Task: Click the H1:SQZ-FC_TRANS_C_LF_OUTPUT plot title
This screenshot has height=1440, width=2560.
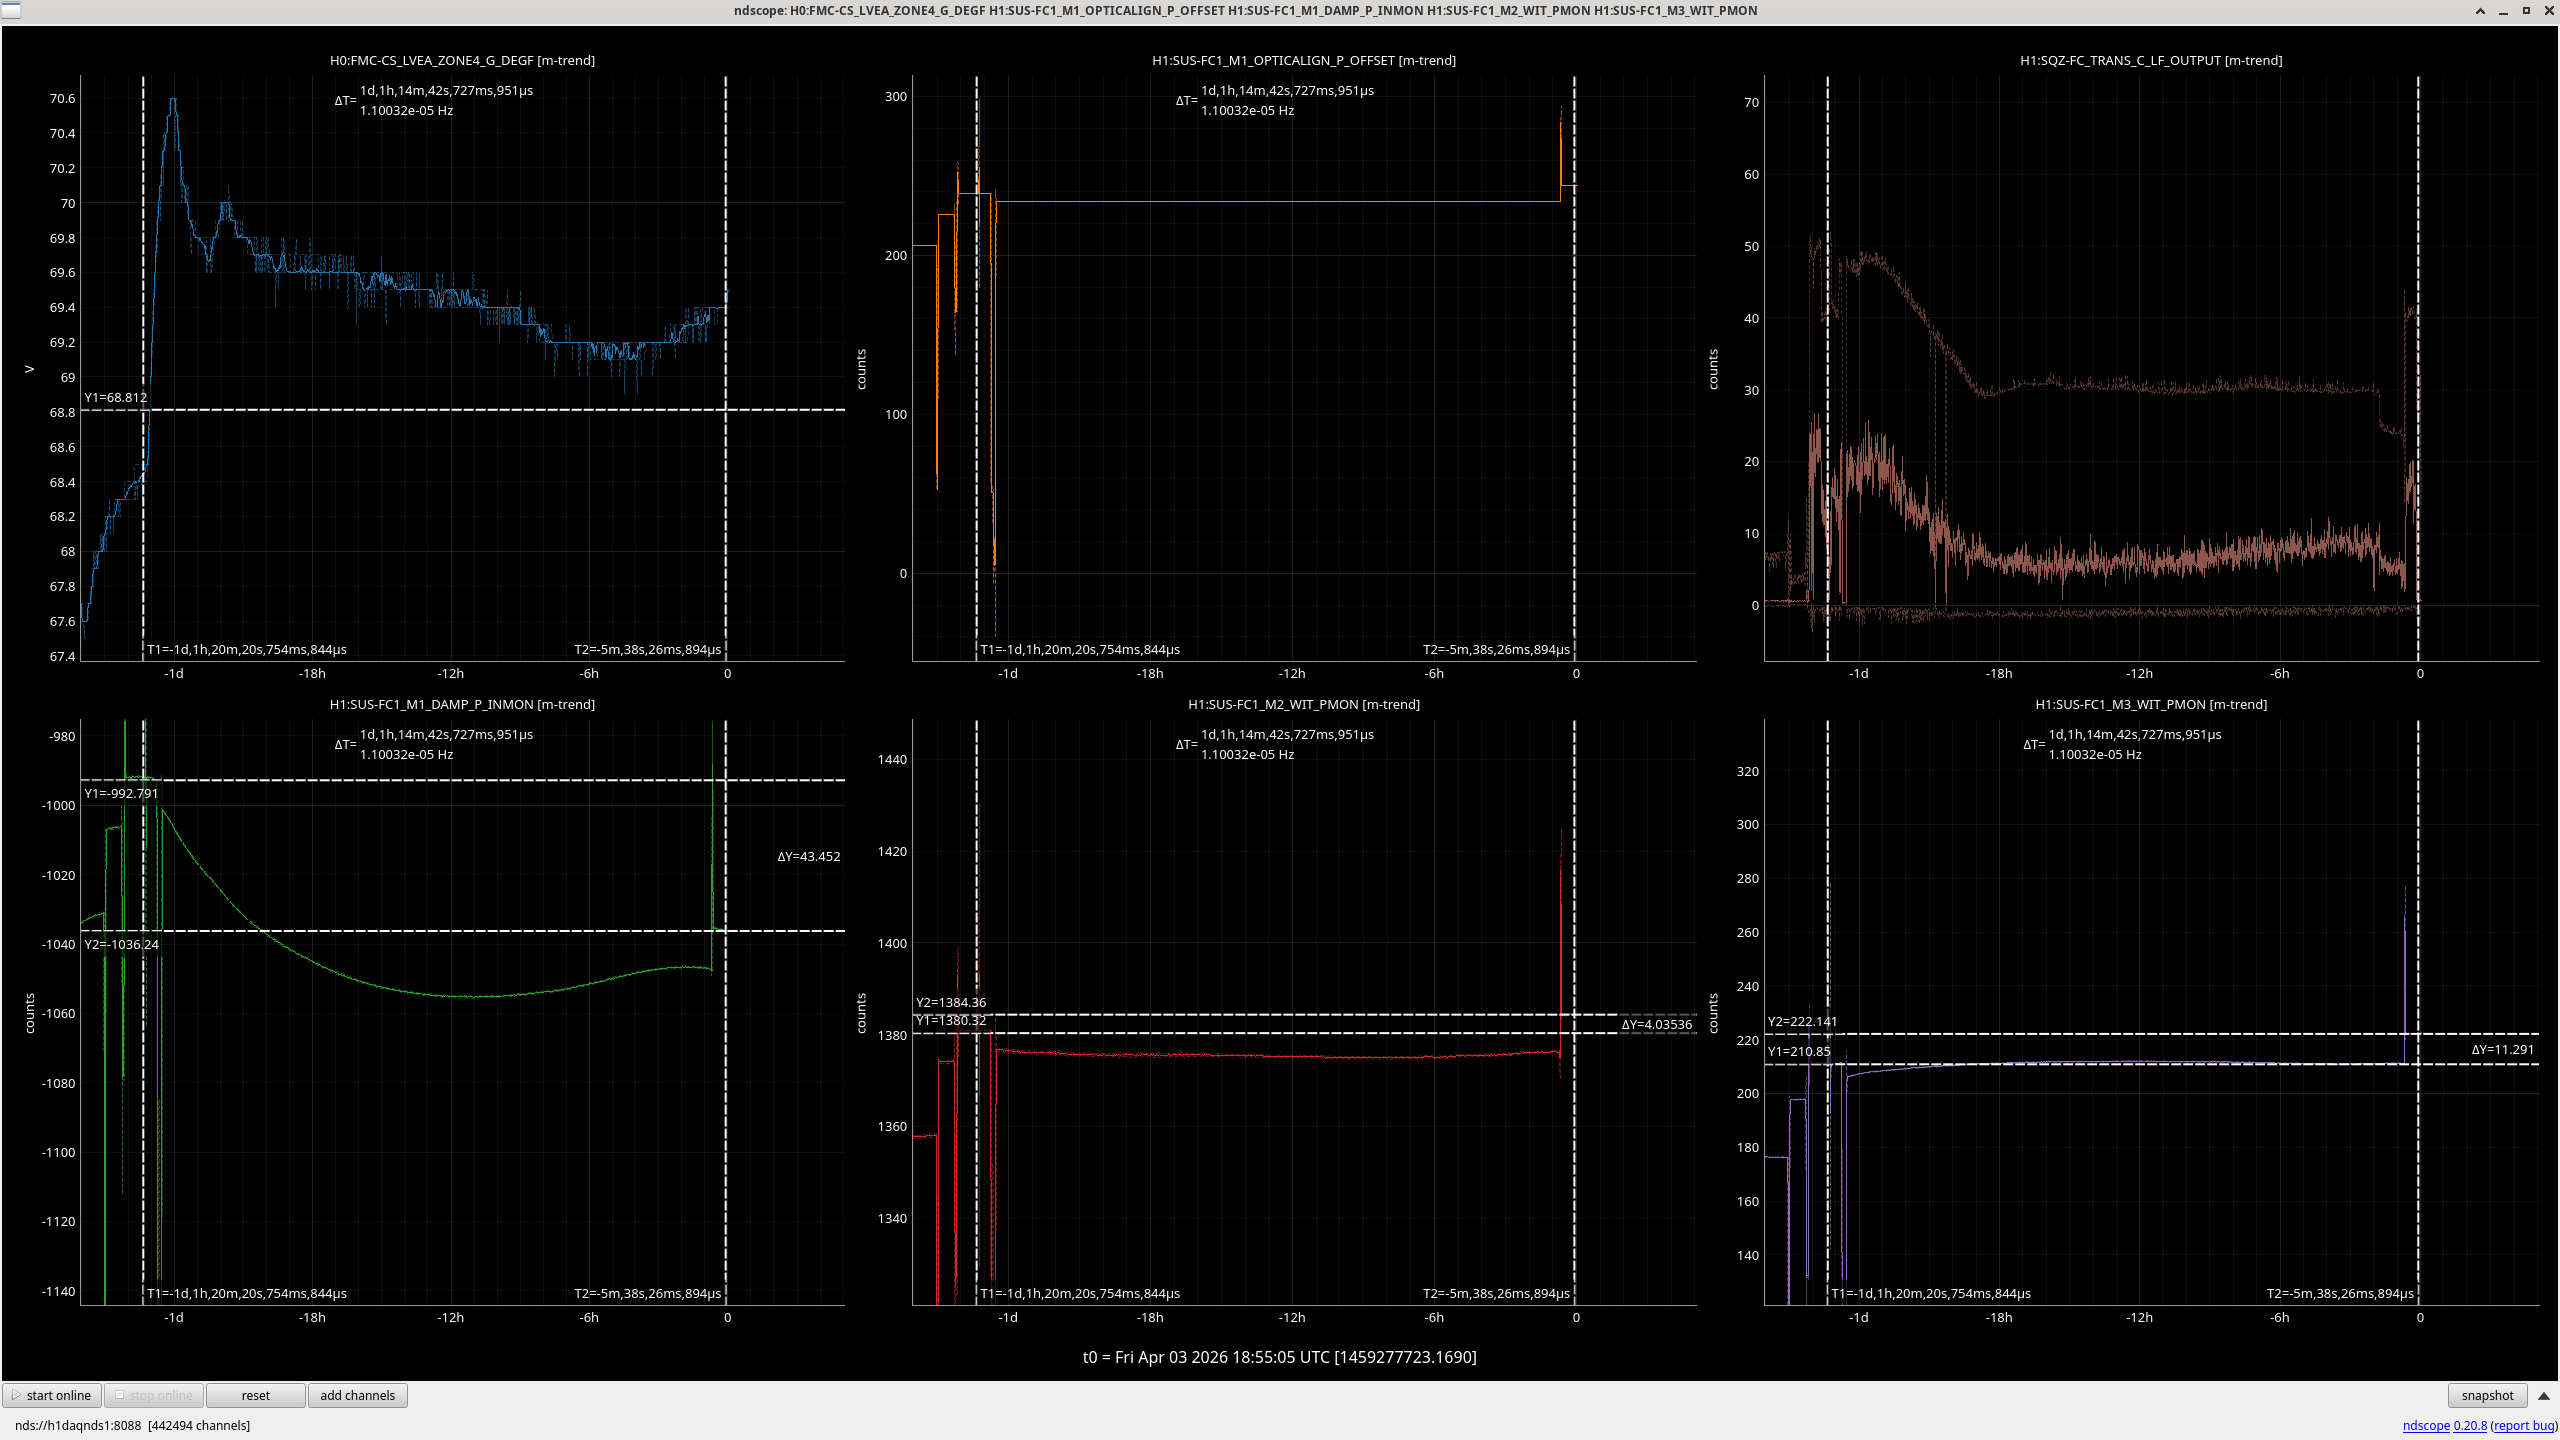Action: point(2151,60)
